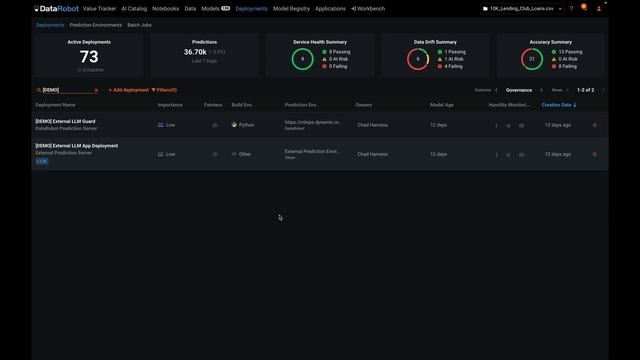640x360 pixels.
Task: Click the Importance column header
Action: click(x=170, y=105)
